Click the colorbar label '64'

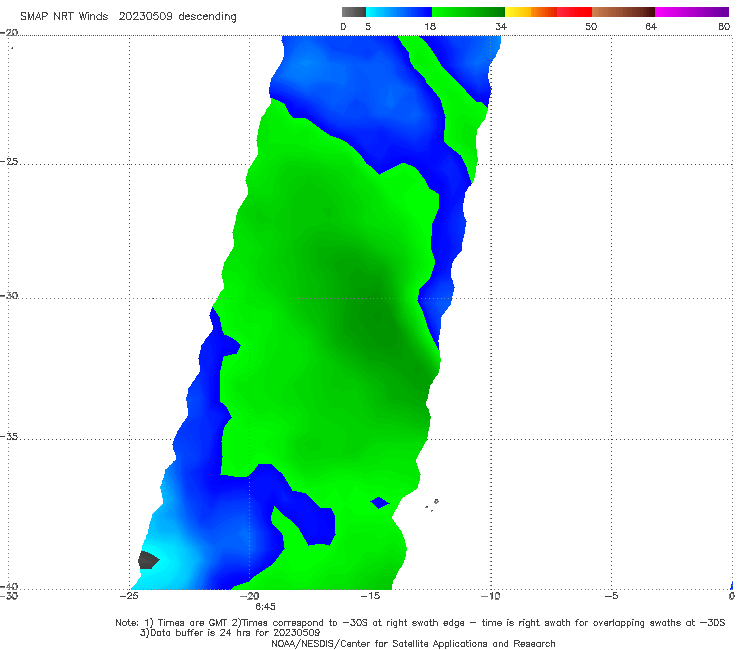(x=651, y=27)
